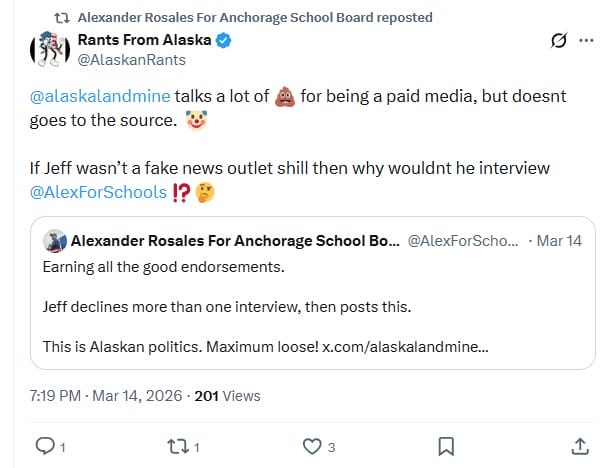Click the blue verified badge
This screenshot has width=612, height=468.
point(227,41)
